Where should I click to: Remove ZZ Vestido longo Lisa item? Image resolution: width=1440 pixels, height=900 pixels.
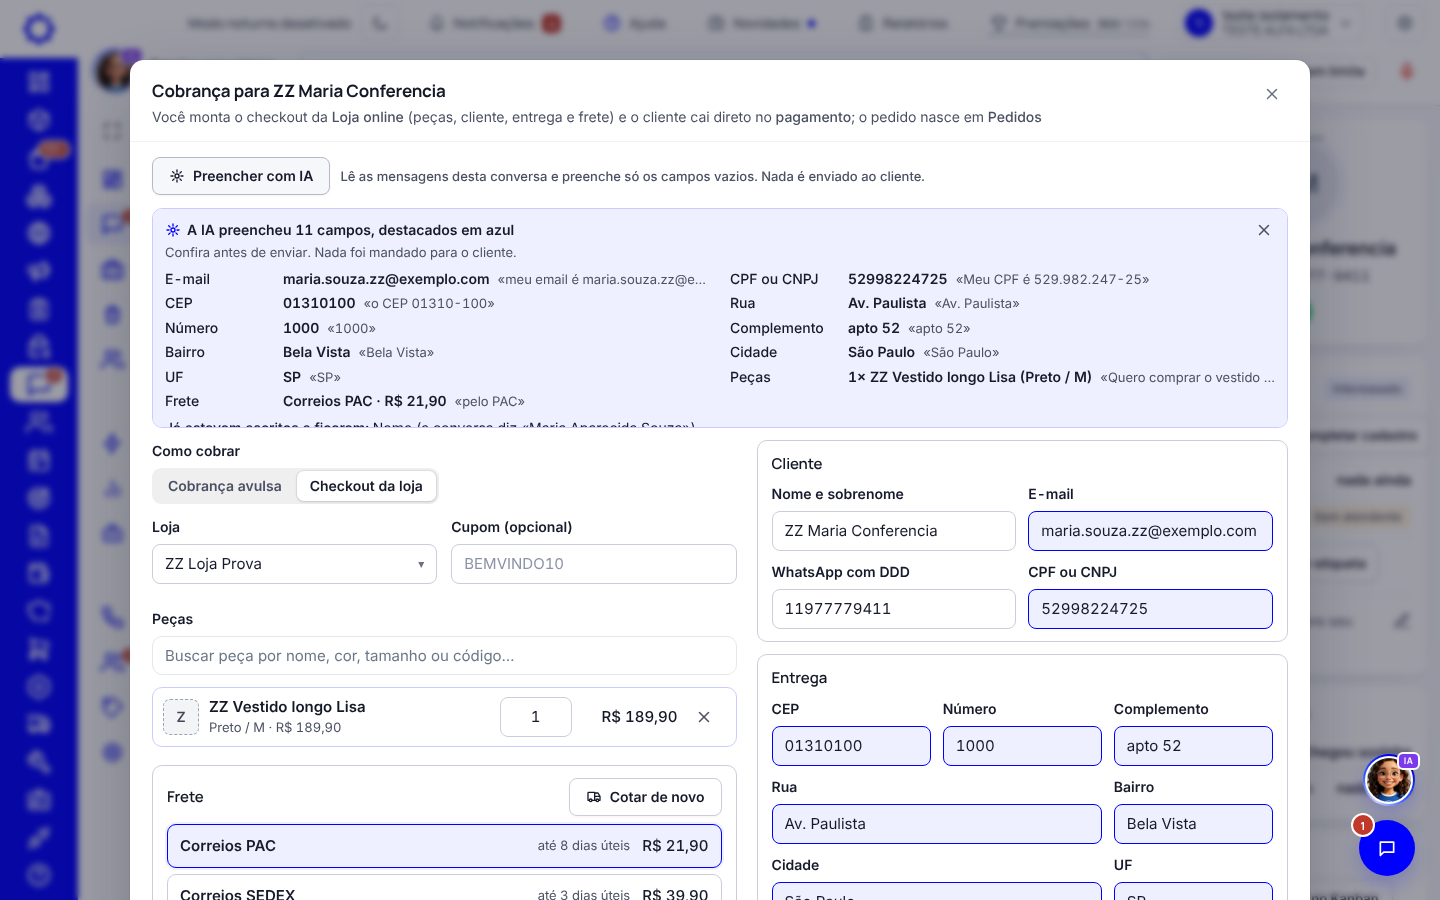pyautogui.click(x=704, y=717)
